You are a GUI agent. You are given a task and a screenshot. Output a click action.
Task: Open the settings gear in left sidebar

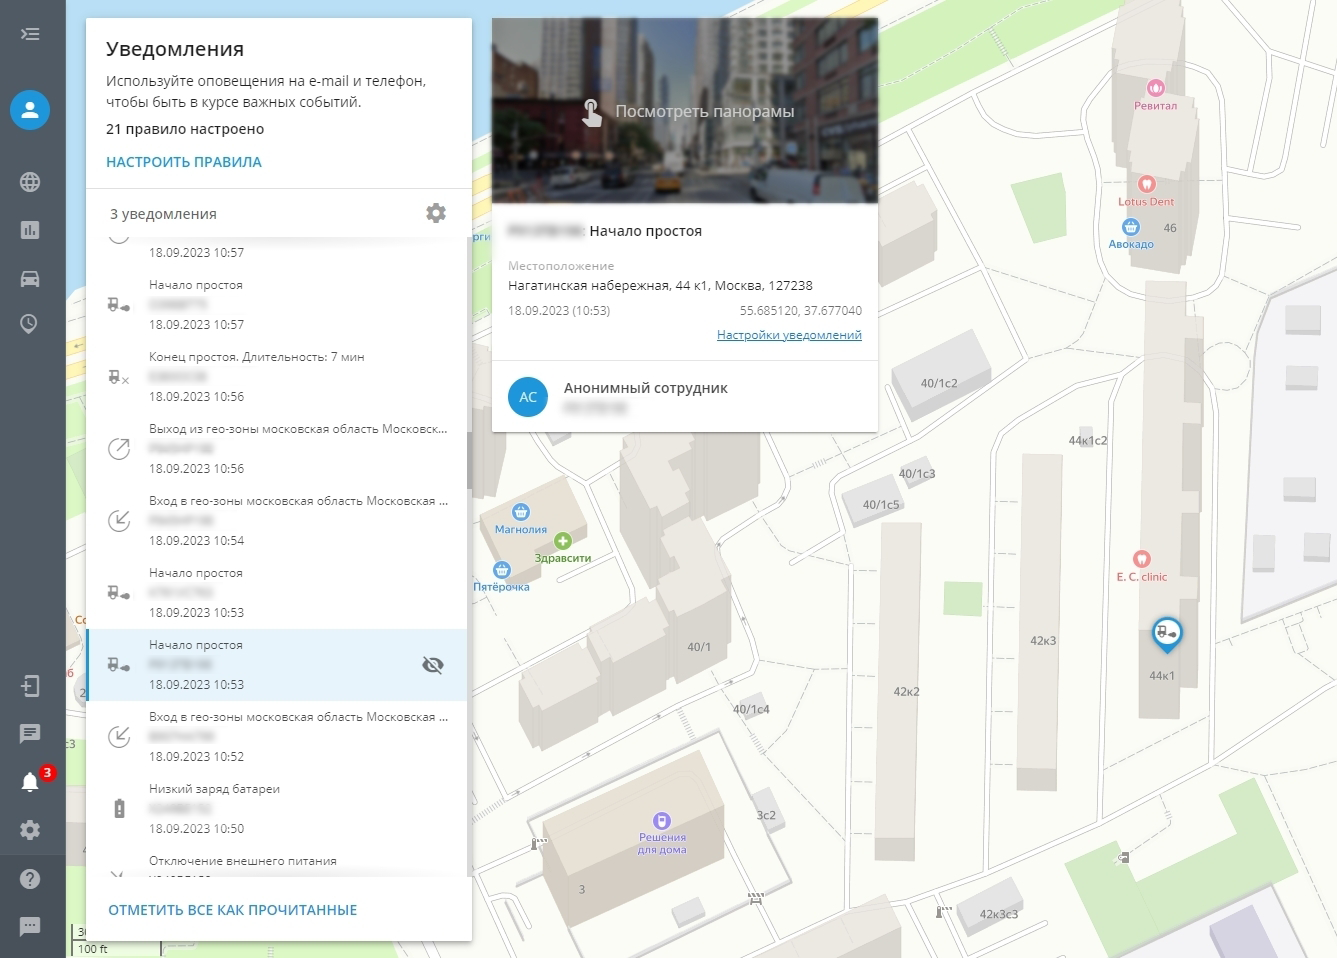[30, 830]
